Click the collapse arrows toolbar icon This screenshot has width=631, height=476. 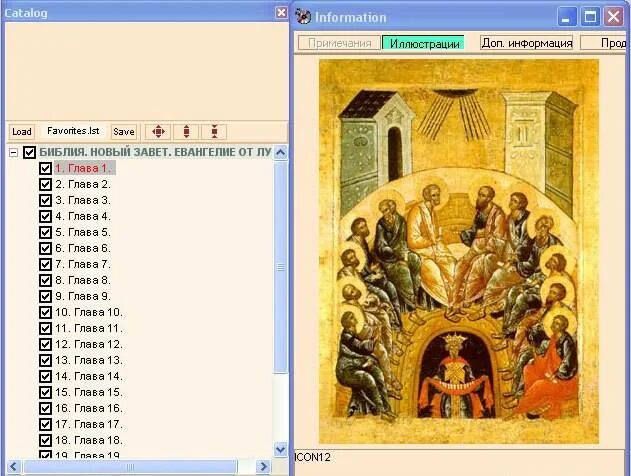tap(214, 132)
